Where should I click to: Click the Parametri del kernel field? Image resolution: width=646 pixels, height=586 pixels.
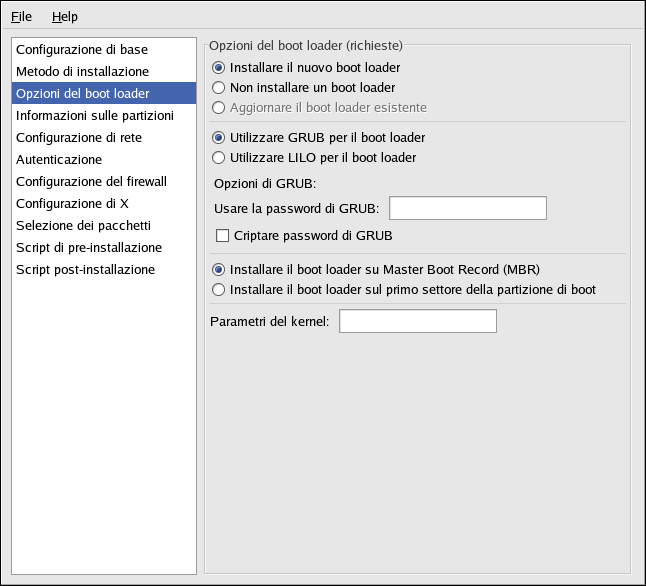tap(418, 321)
